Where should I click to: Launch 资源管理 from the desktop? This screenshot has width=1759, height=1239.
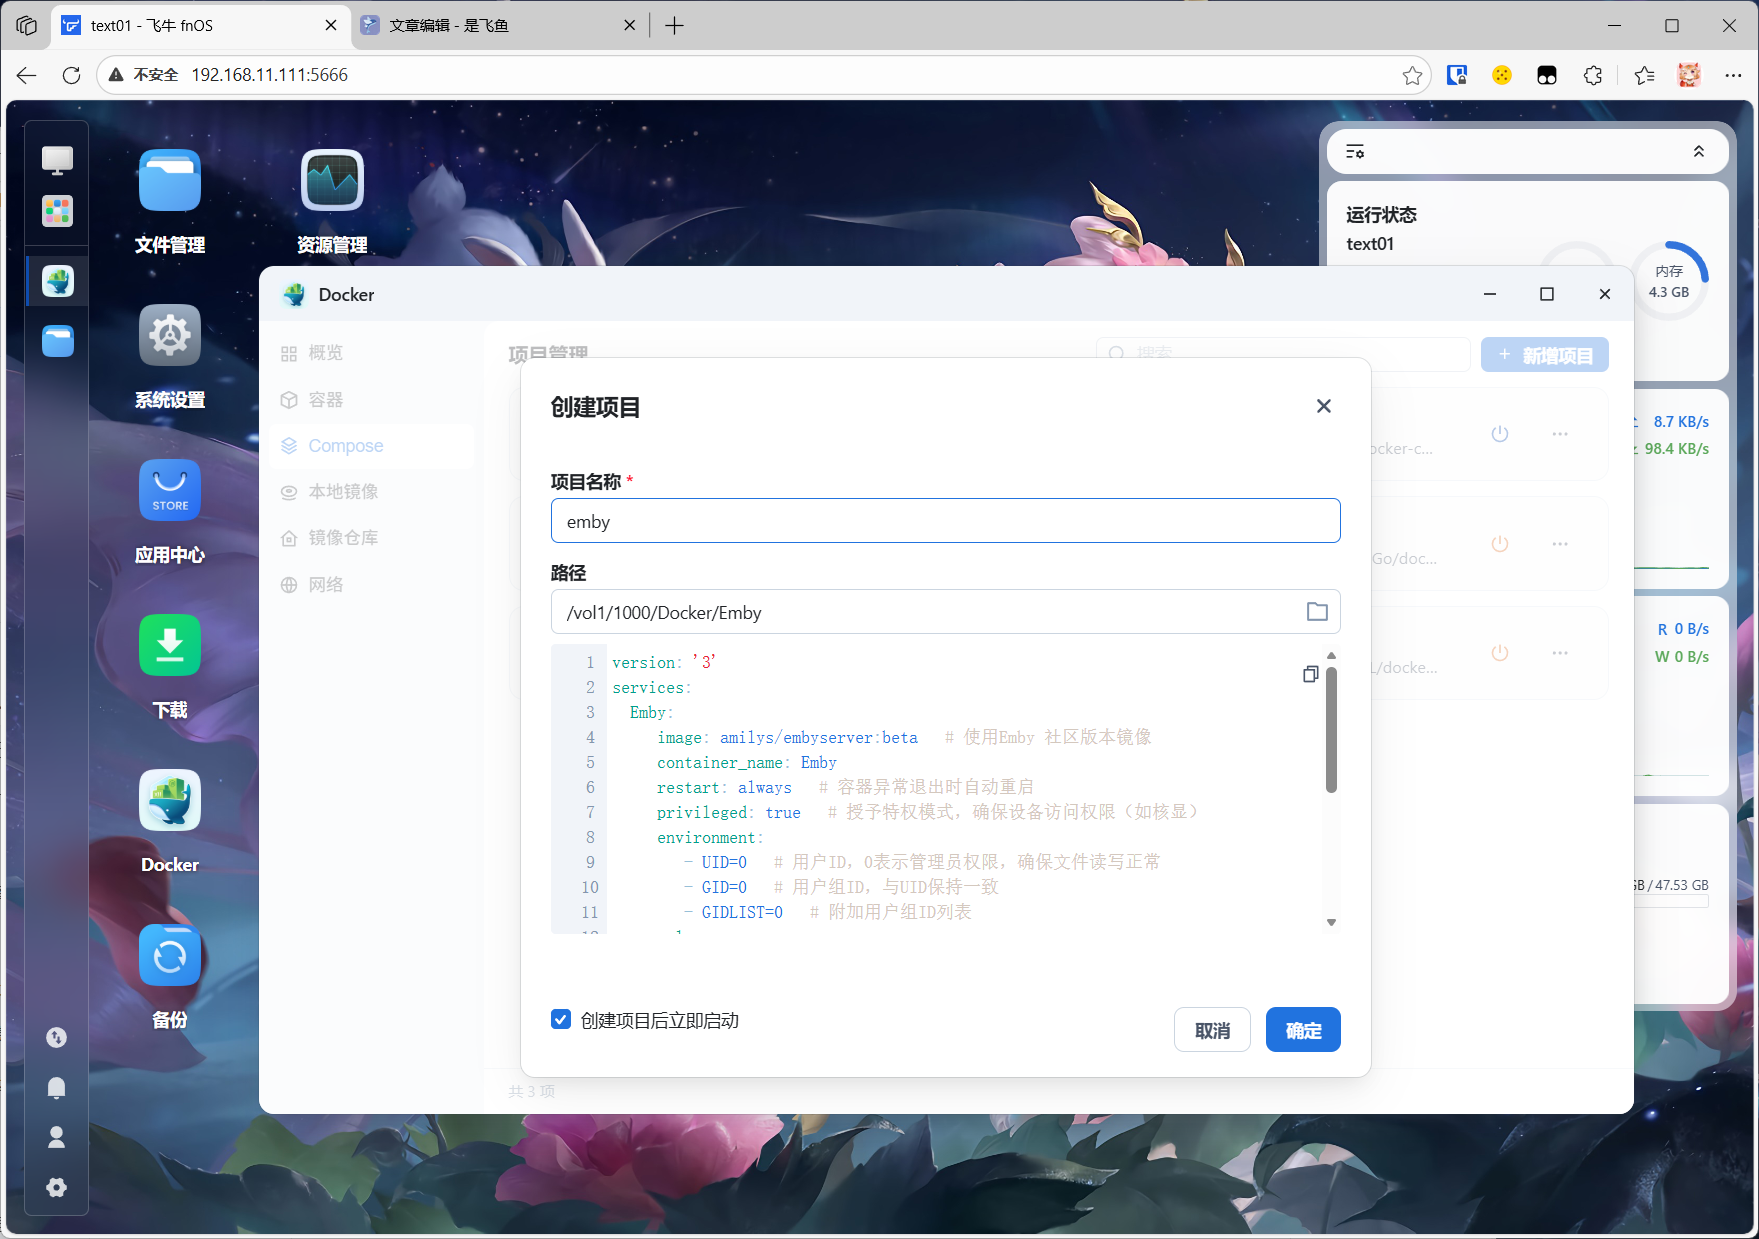(x=332, y=181)
